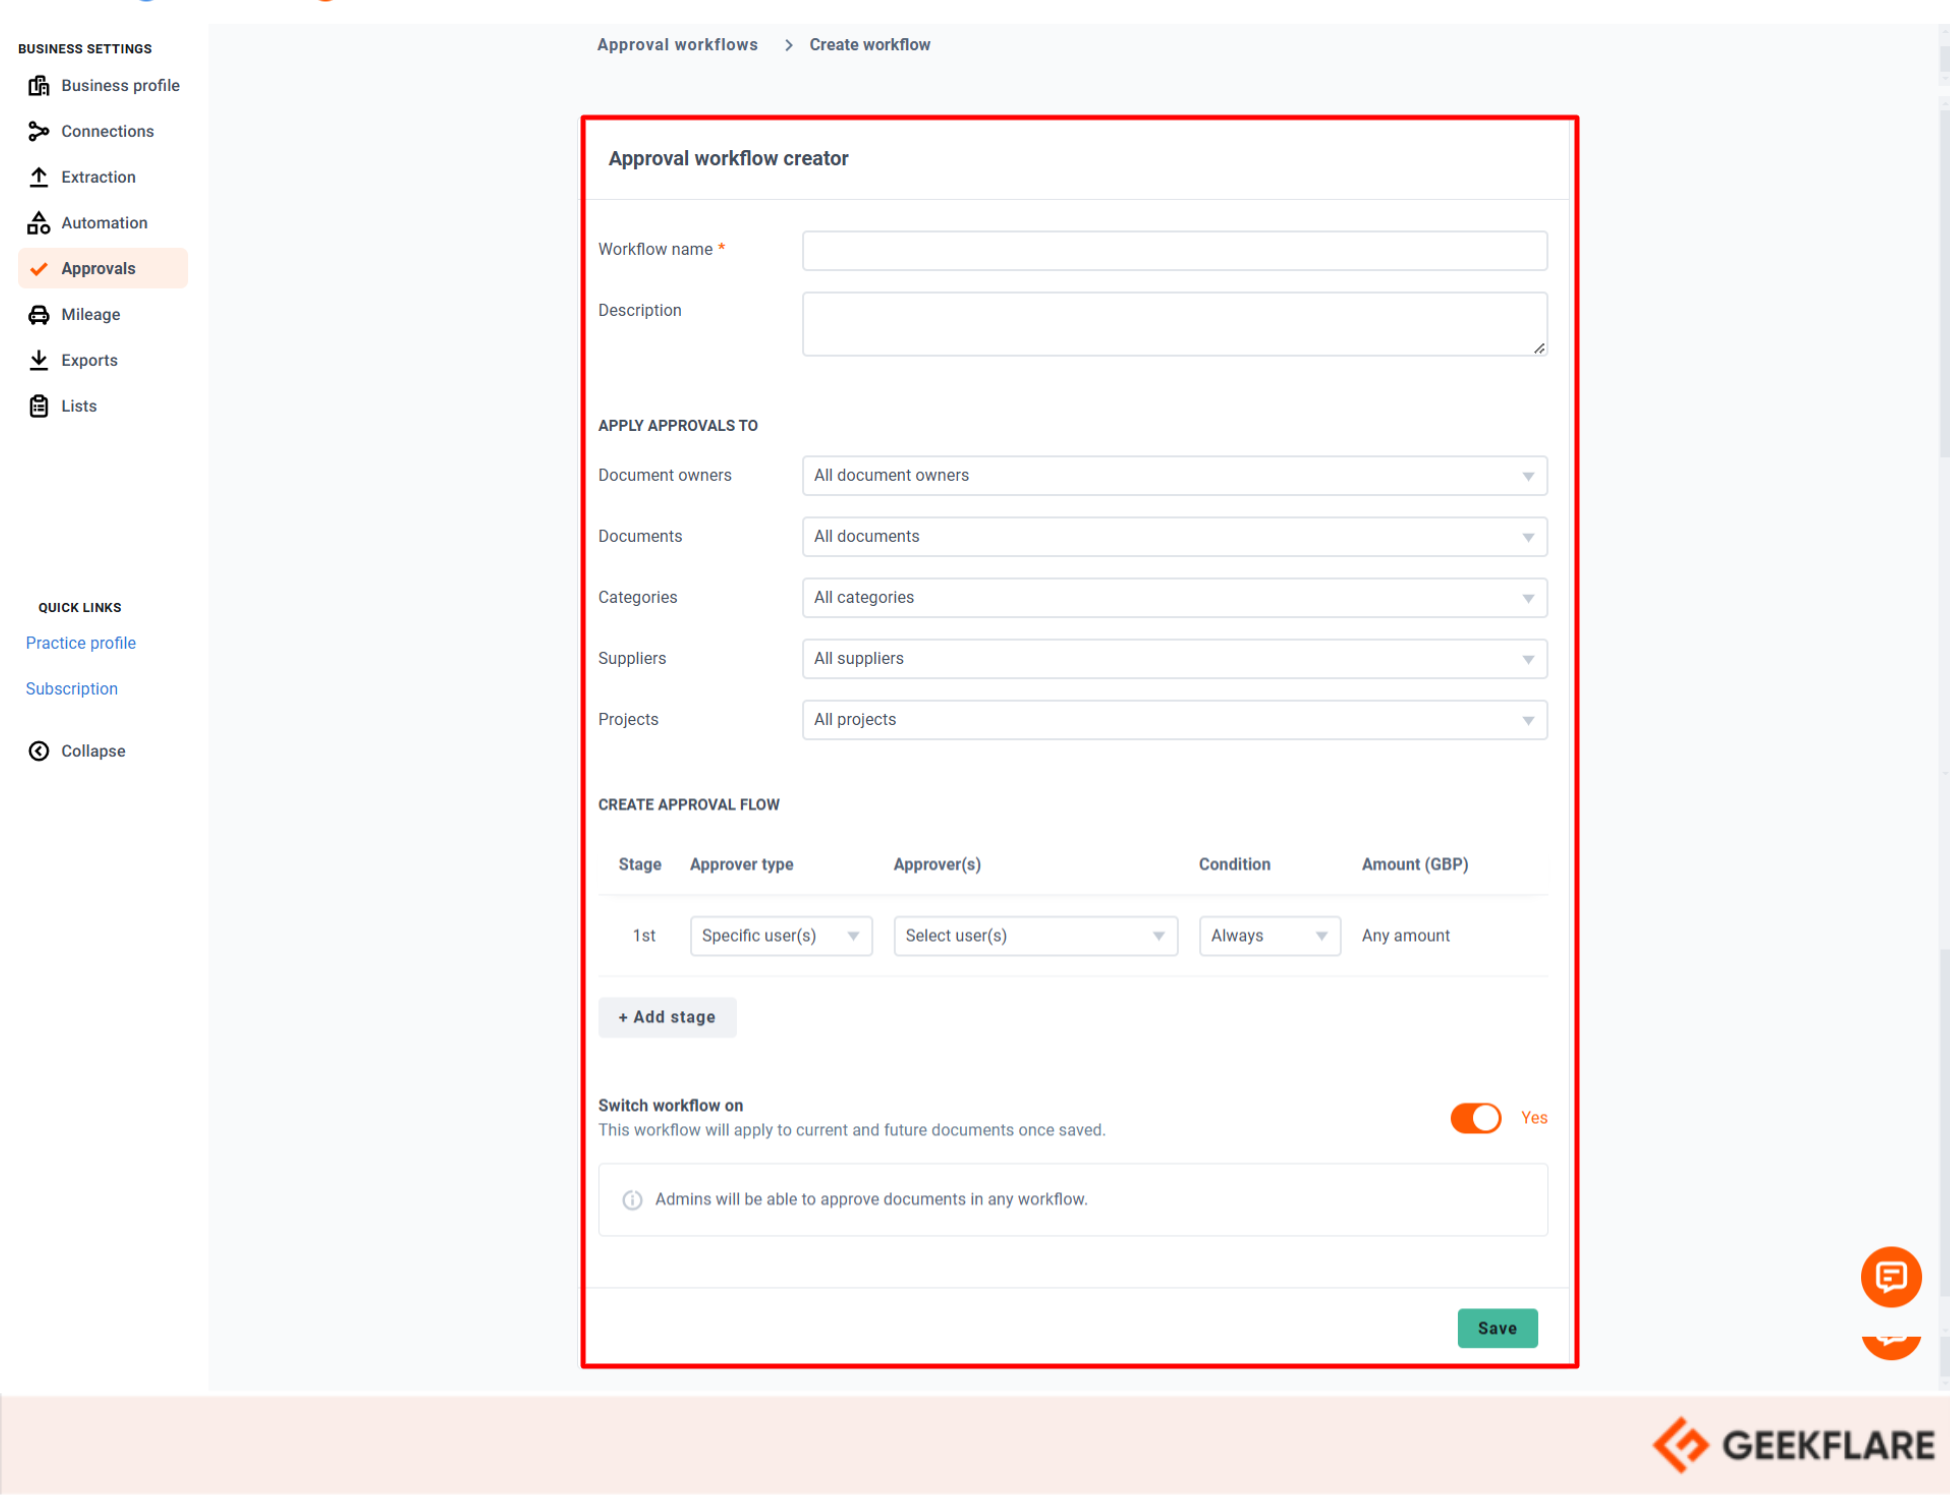Image resolution: width=1950 pixels, height=1500 pixels.
Task: Open the Document owners dropdown
Action: point(1174,476)
